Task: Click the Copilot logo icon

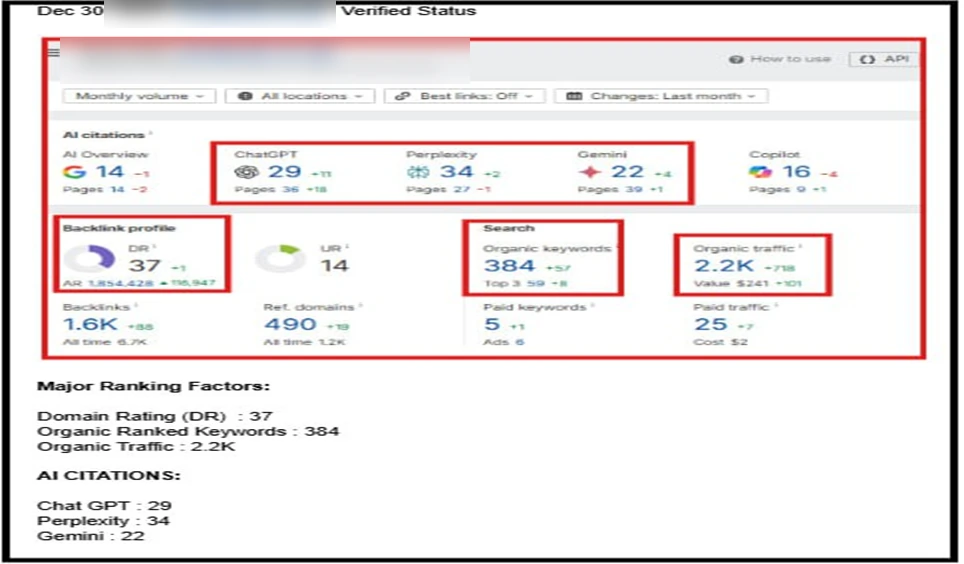Action: [761, 172]
